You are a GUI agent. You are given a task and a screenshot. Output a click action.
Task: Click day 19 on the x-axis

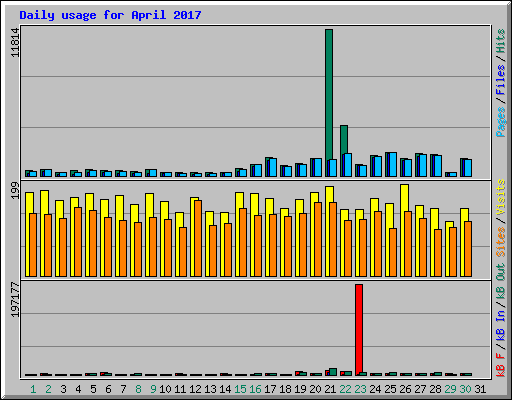coord(300,389)
